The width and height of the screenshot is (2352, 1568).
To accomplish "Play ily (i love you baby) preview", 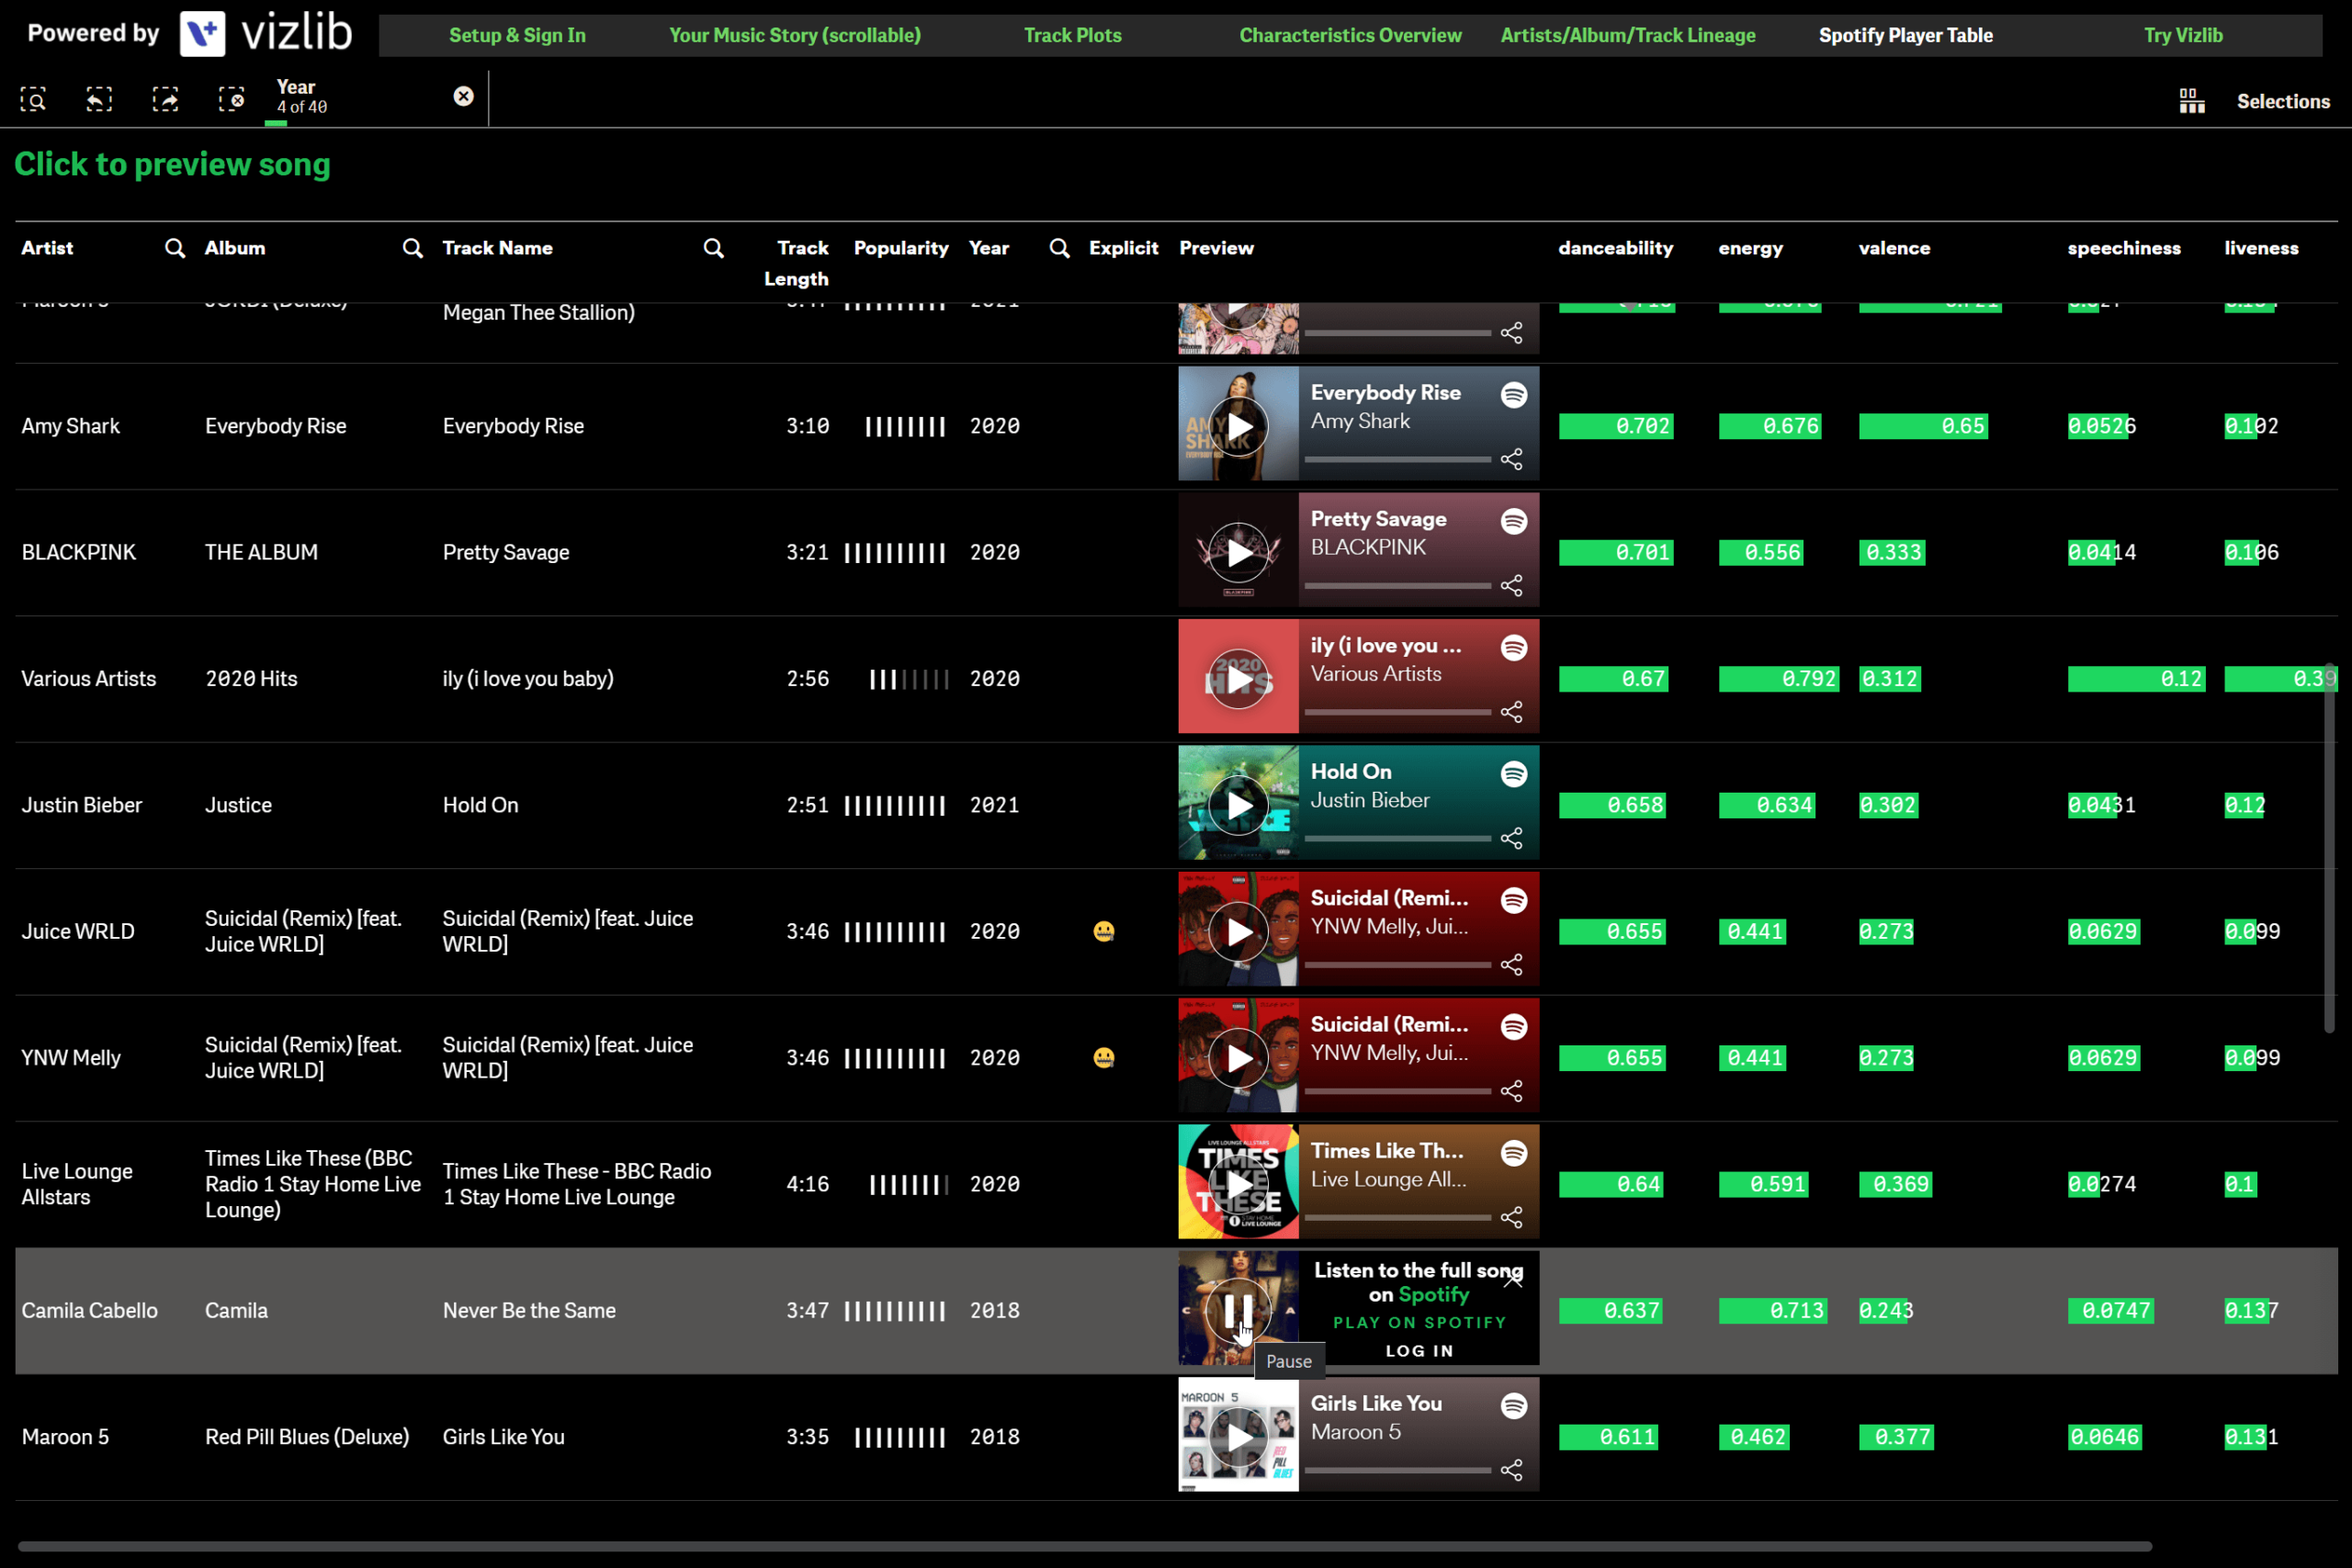I will 1239,679.
